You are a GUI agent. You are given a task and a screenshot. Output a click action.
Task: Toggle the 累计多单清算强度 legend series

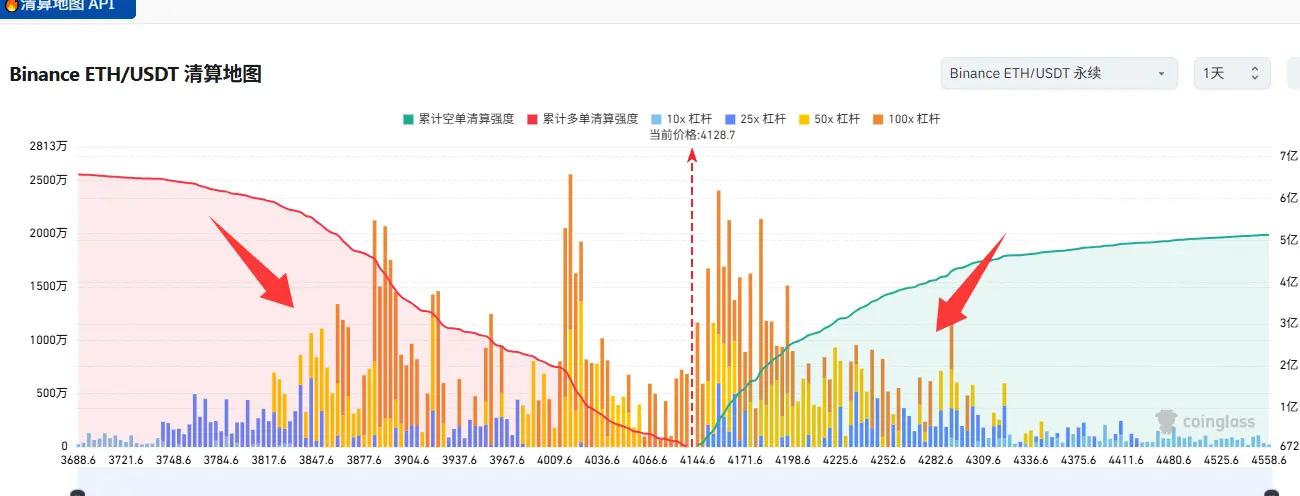[x=582, y=119]
